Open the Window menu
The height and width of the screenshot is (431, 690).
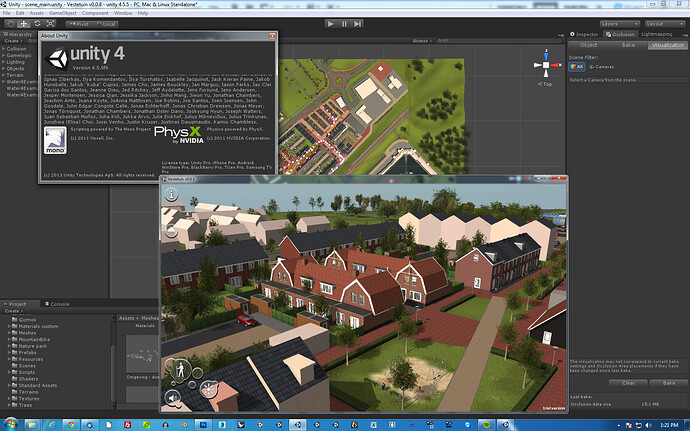123,13
